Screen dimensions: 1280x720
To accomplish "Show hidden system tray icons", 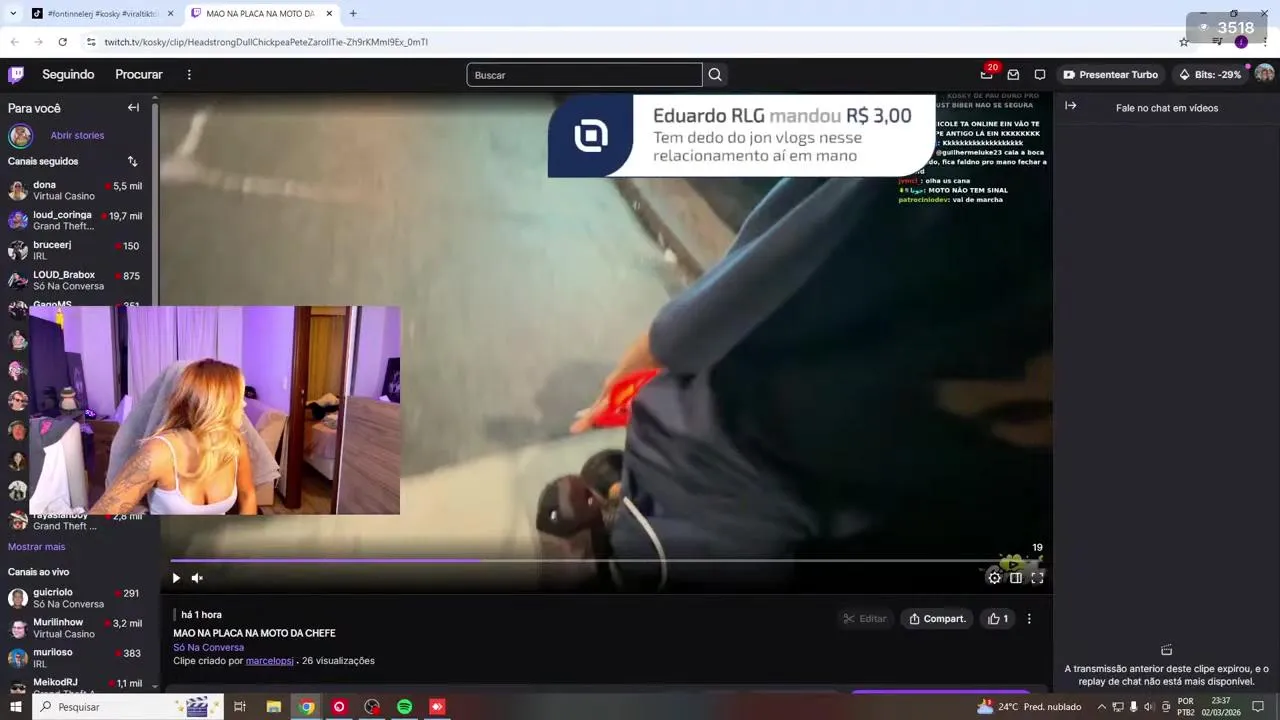I will [1102, 707].
